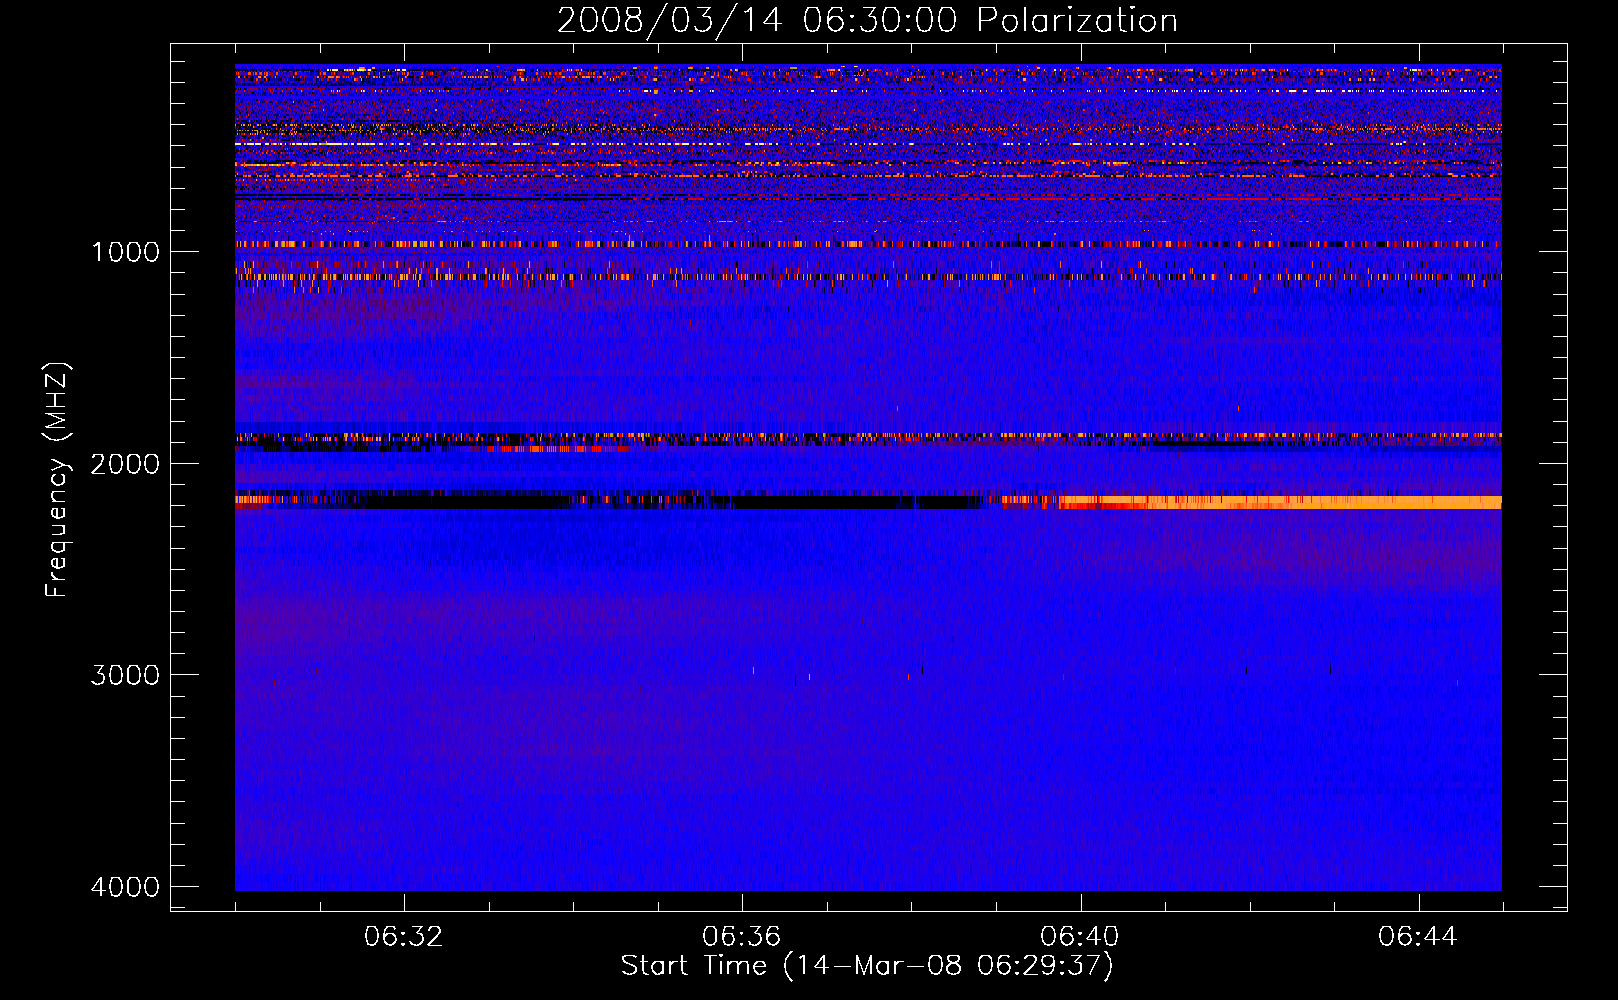1618x1000 pixels.
Task: Click the 2000 frequency tick label
Action: [125, 464]
